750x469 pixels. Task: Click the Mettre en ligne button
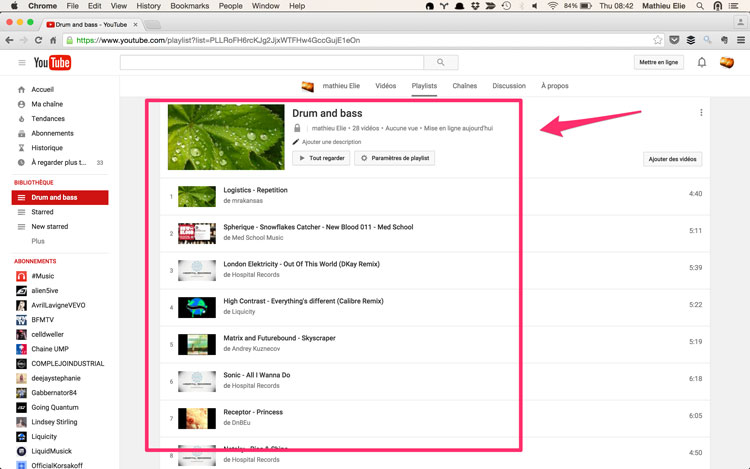(659, 62)
